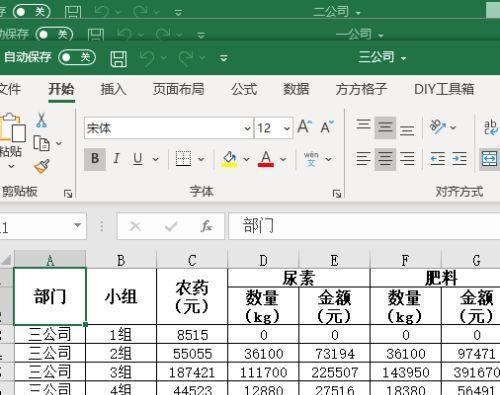This screenshot has width=500, height=395.
Task: Open the font size 12 dropdown
Action: coord(287,128)
